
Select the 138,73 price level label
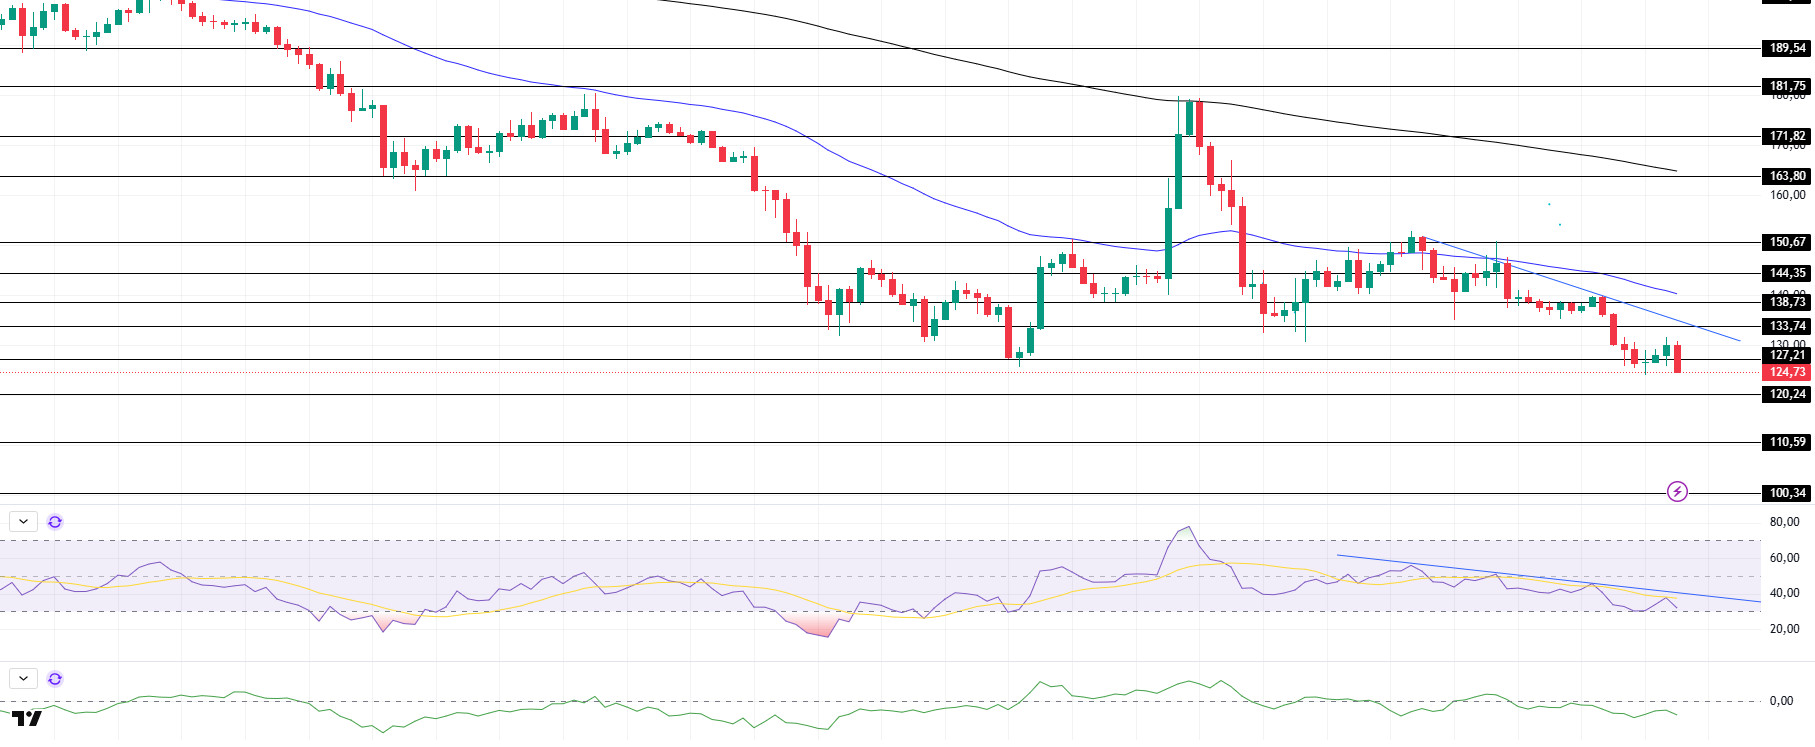[x=1786, y=302]
